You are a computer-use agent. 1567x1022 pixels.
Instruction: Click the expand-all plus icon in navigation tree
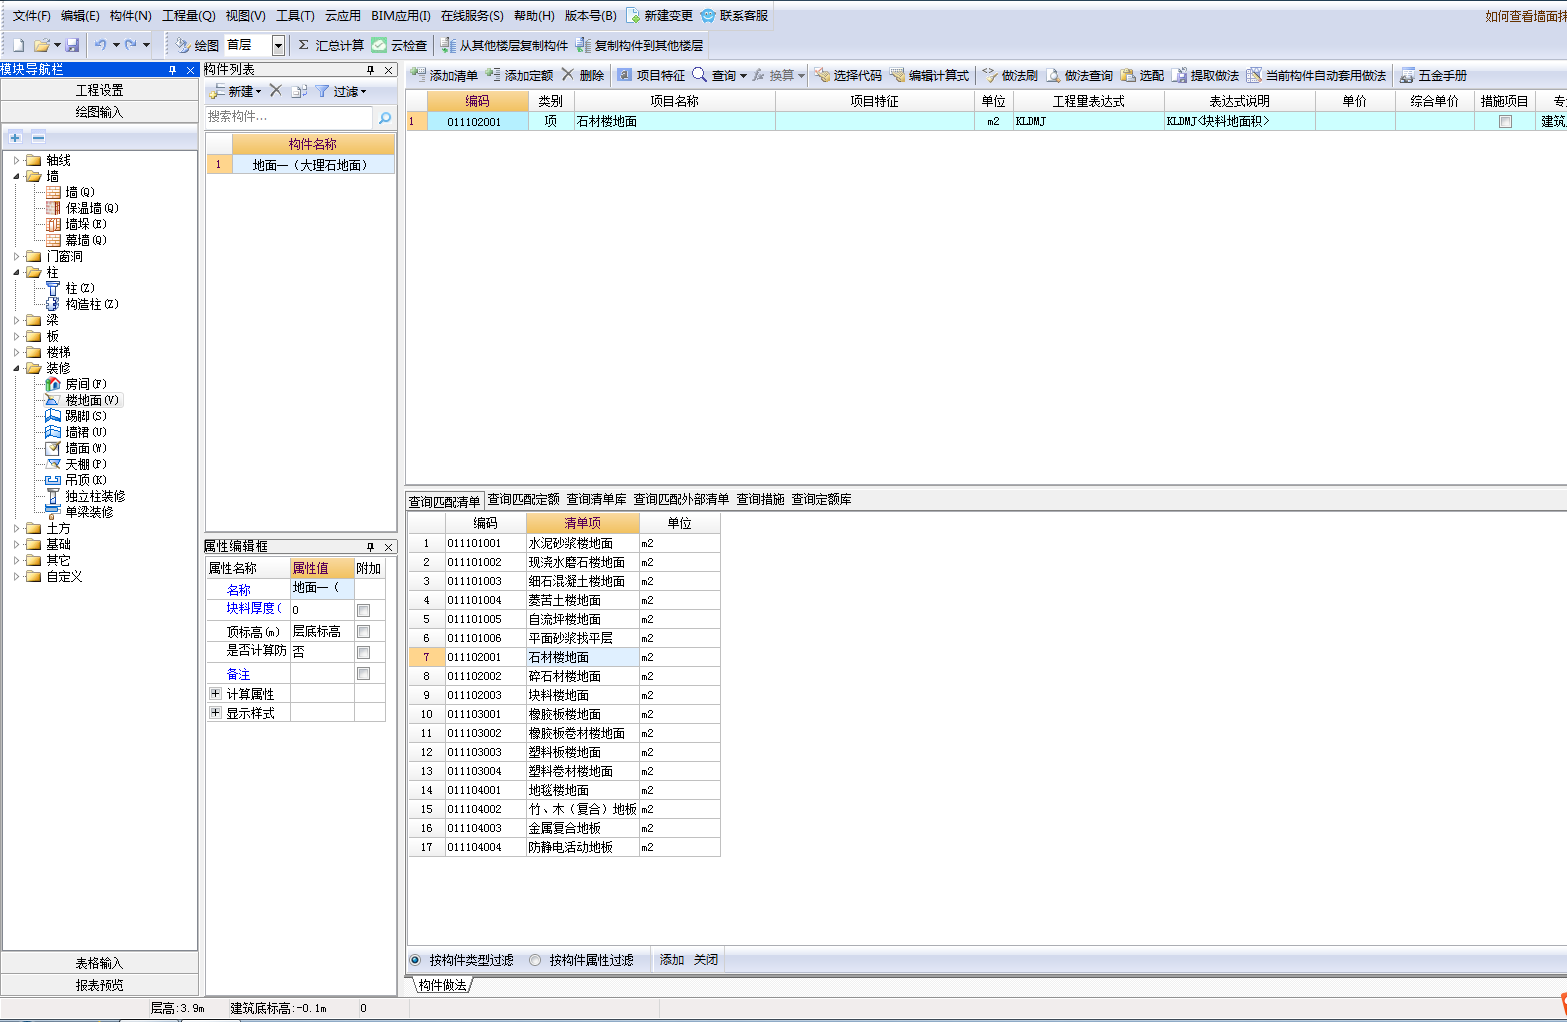(x=15, y=137)
